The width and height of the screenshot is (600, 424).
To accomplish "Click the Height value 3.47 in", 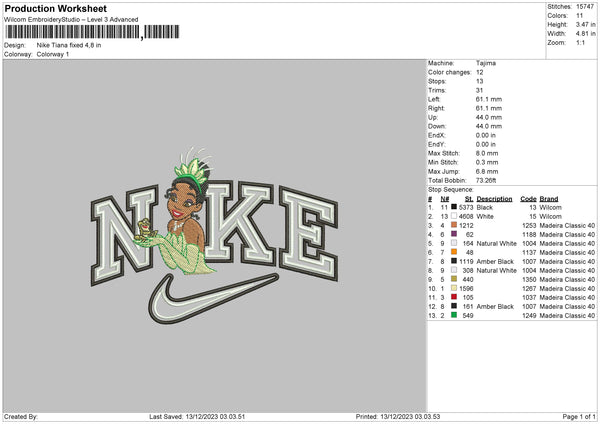I will click(586, 24).
